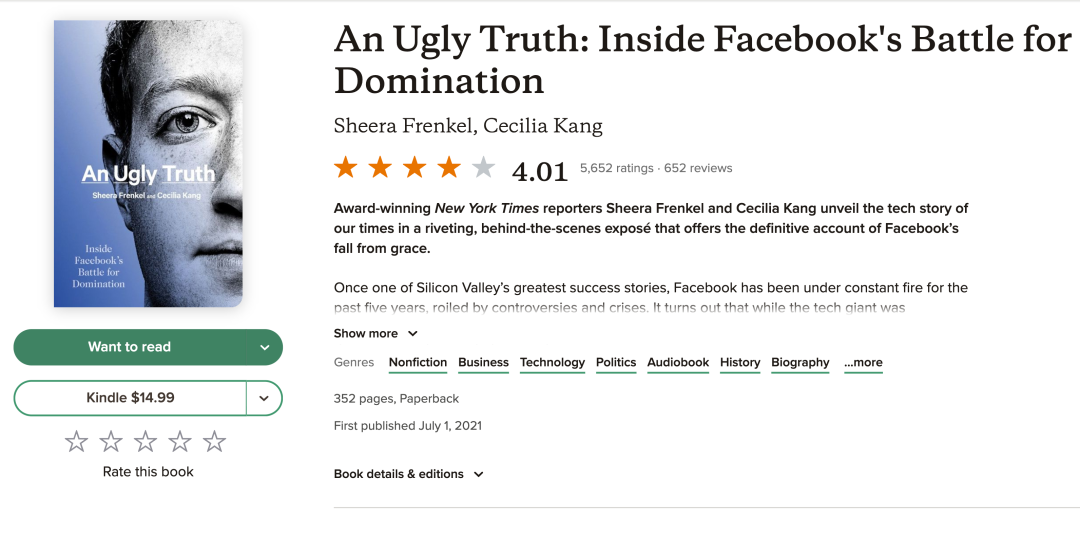This screenshot has width=1080, height=533.
Task: Rate the book one star
Action: click(x=76, y=441)
